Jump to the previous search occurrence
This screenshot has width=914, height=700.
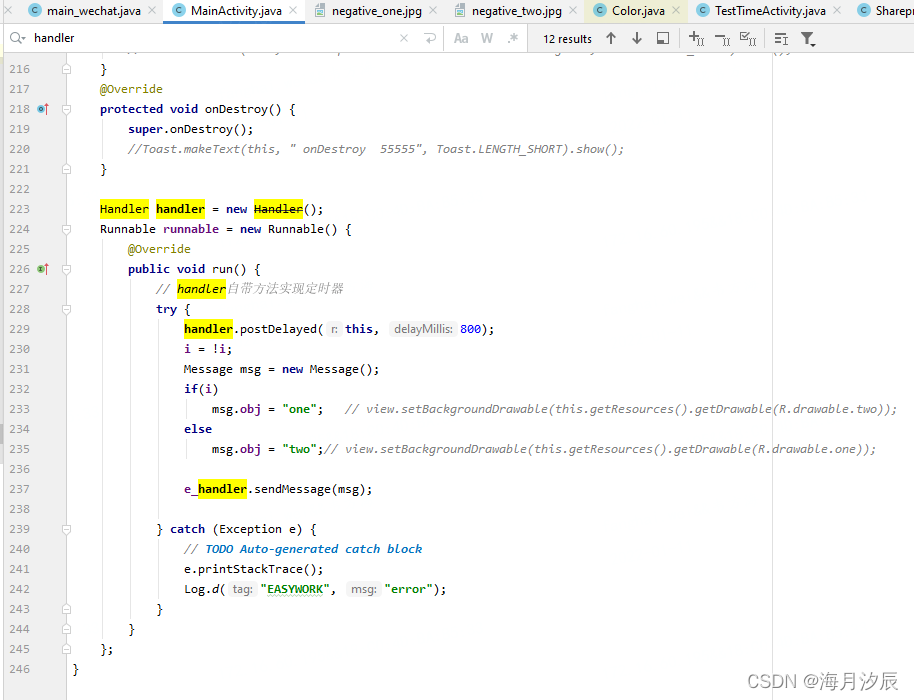(x=611, y=38)
